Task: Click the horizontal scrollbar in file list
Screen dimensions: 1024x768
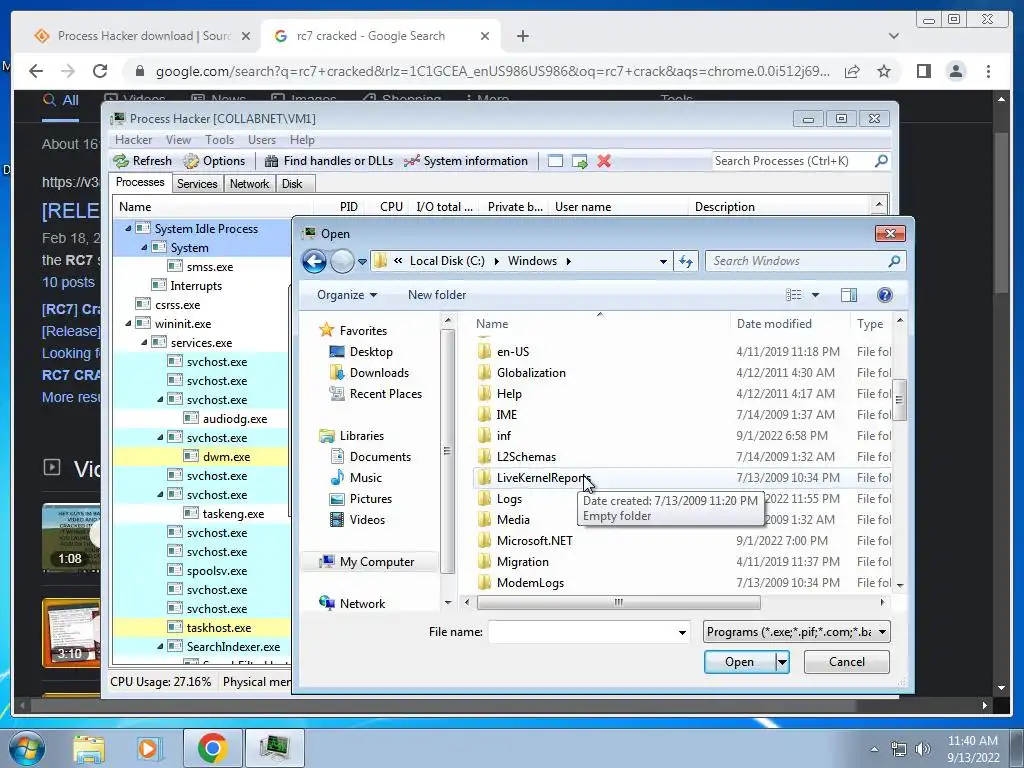Action: click(618, 602)
